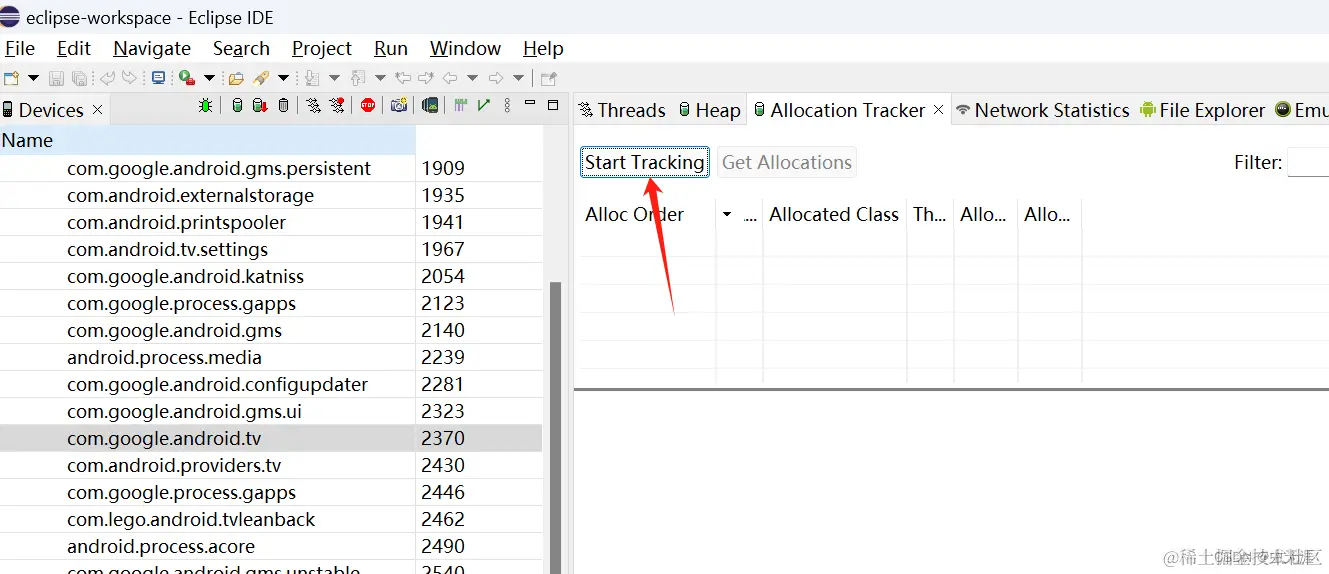Image resolution: width=1329 pixels, height=574 pixels.
Task: Sort by the Alloc Order column header
Action: click(x=648, y=214)
